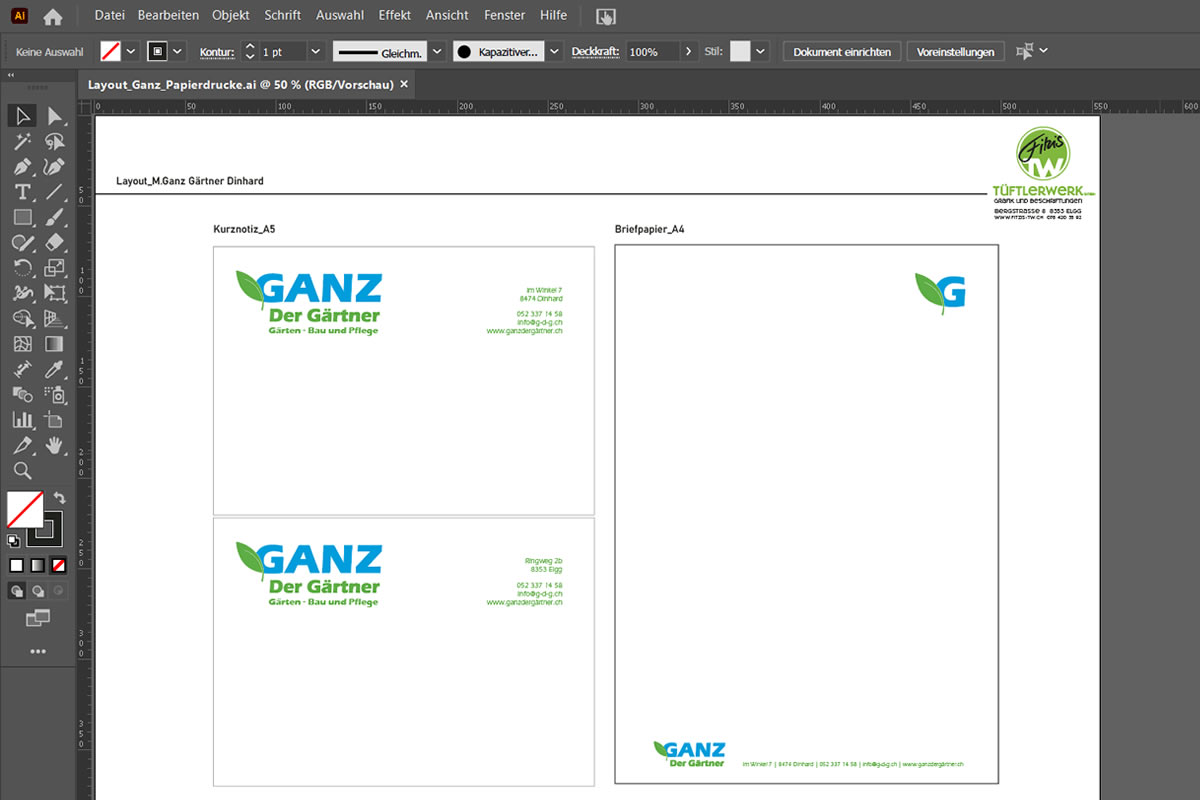
Task: Select the Direct Selection tool
Action: pos(54,116)
